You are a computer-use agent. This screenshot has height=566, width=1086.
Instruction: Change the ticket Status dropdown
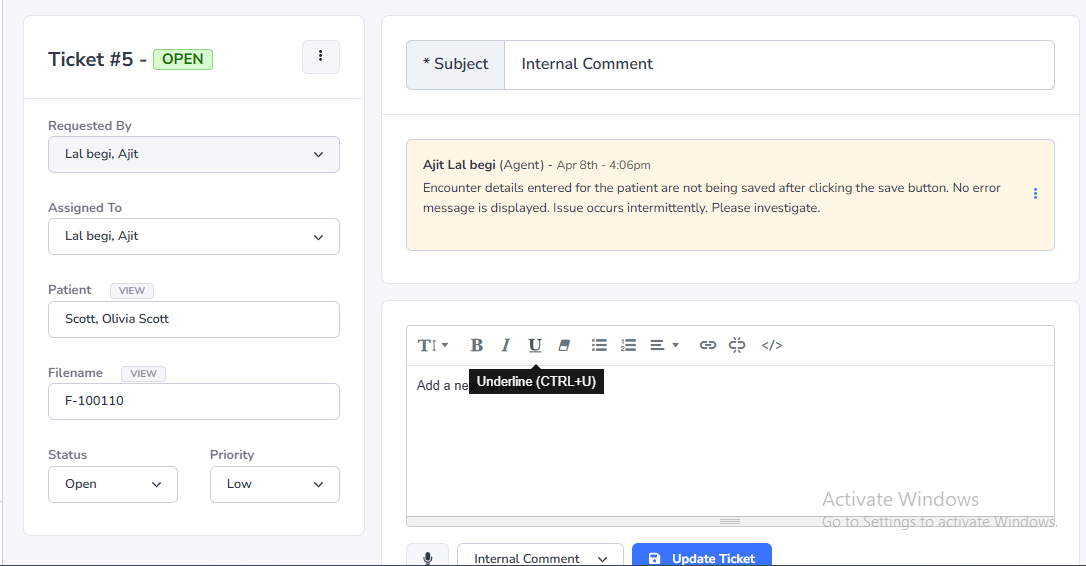pyautogui.click(x=113, y=484)
